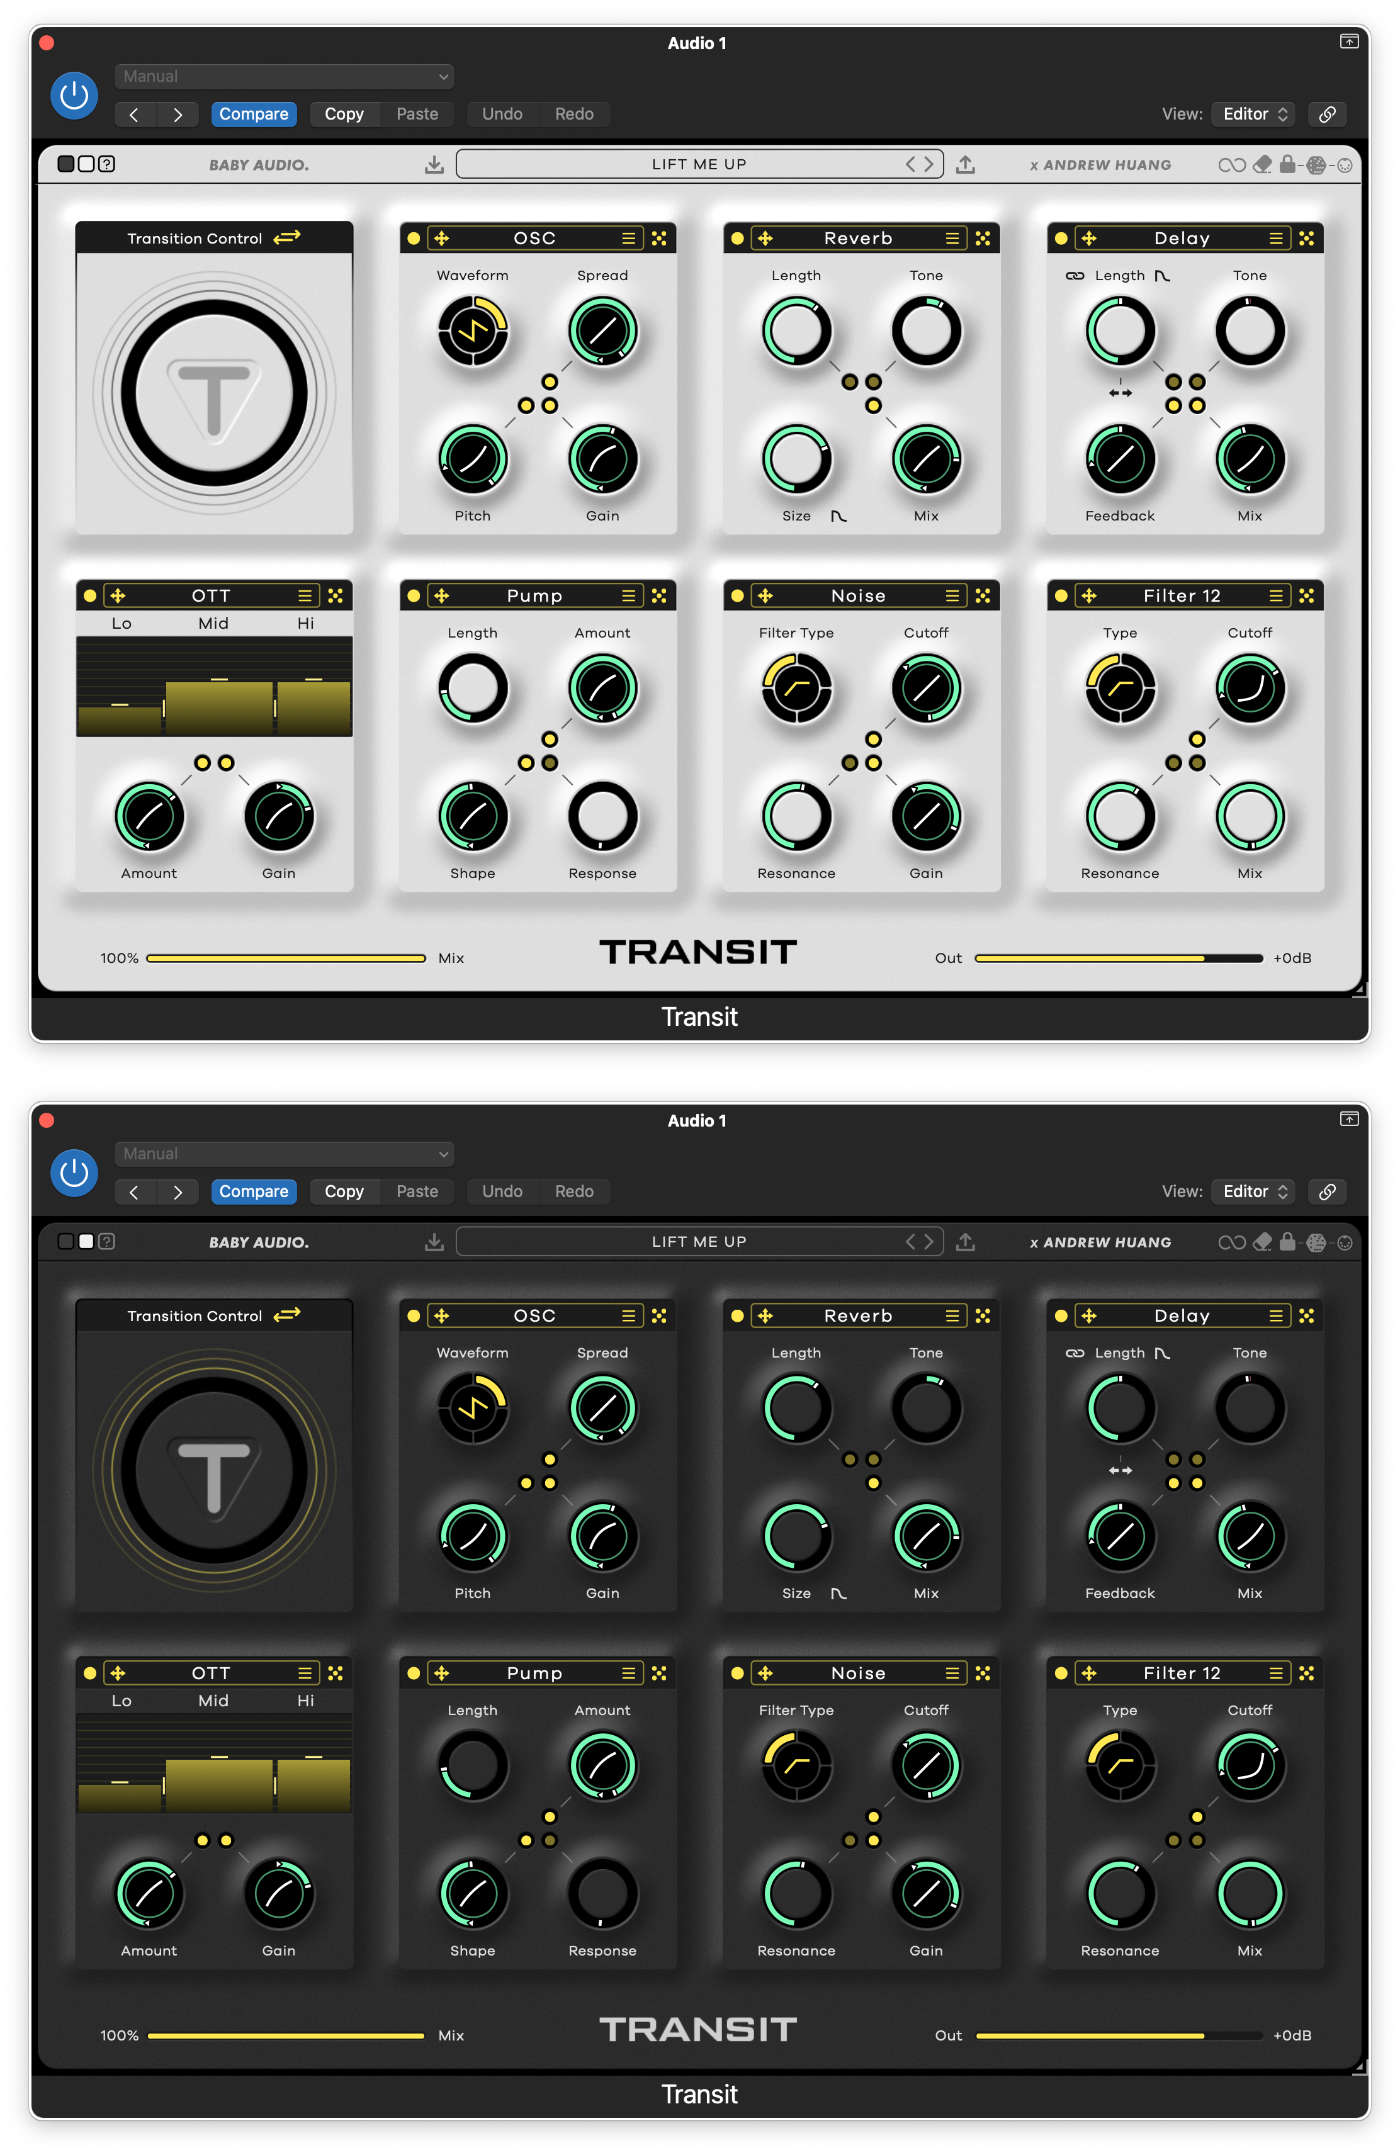Open Noise hamburger menu in dark-theme window
1400x2155 pixels.
click(x=952, y=1673)
